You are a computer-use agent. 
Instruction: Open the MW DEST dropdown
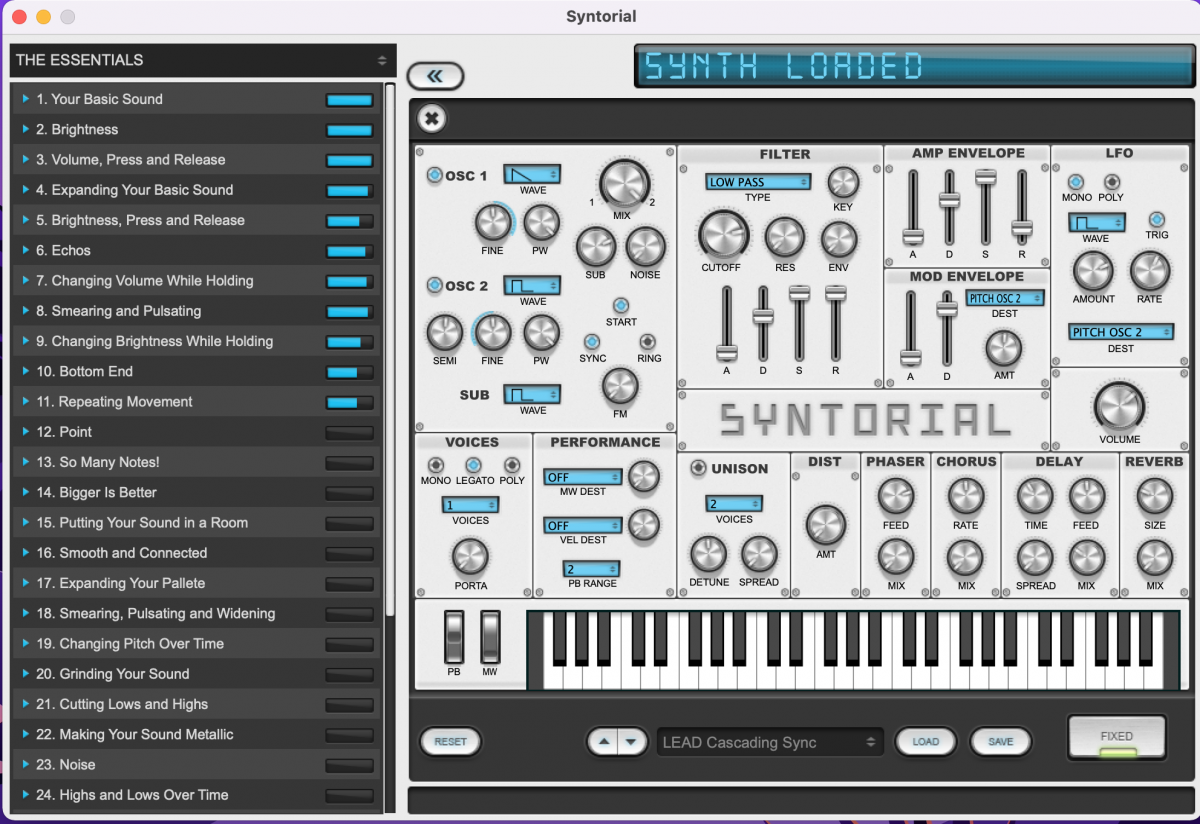pos(583,477)
